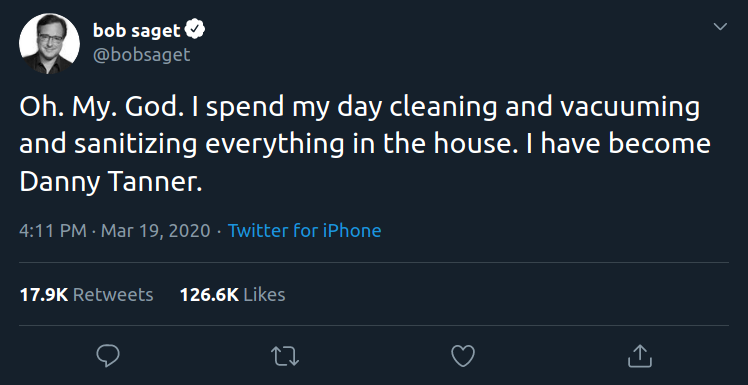Open the Twitter for iPhone source link

(304, 231)
